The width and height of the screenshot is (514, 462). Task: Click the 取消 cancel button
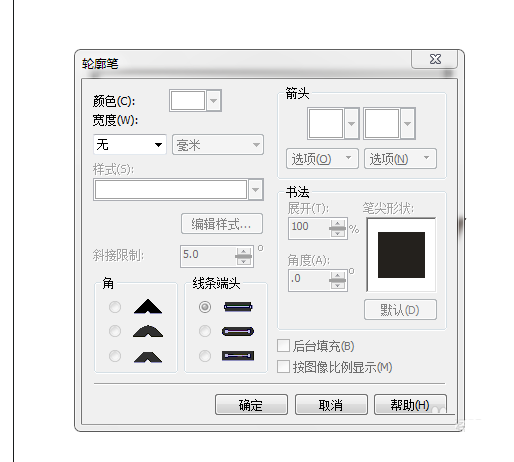331,405
